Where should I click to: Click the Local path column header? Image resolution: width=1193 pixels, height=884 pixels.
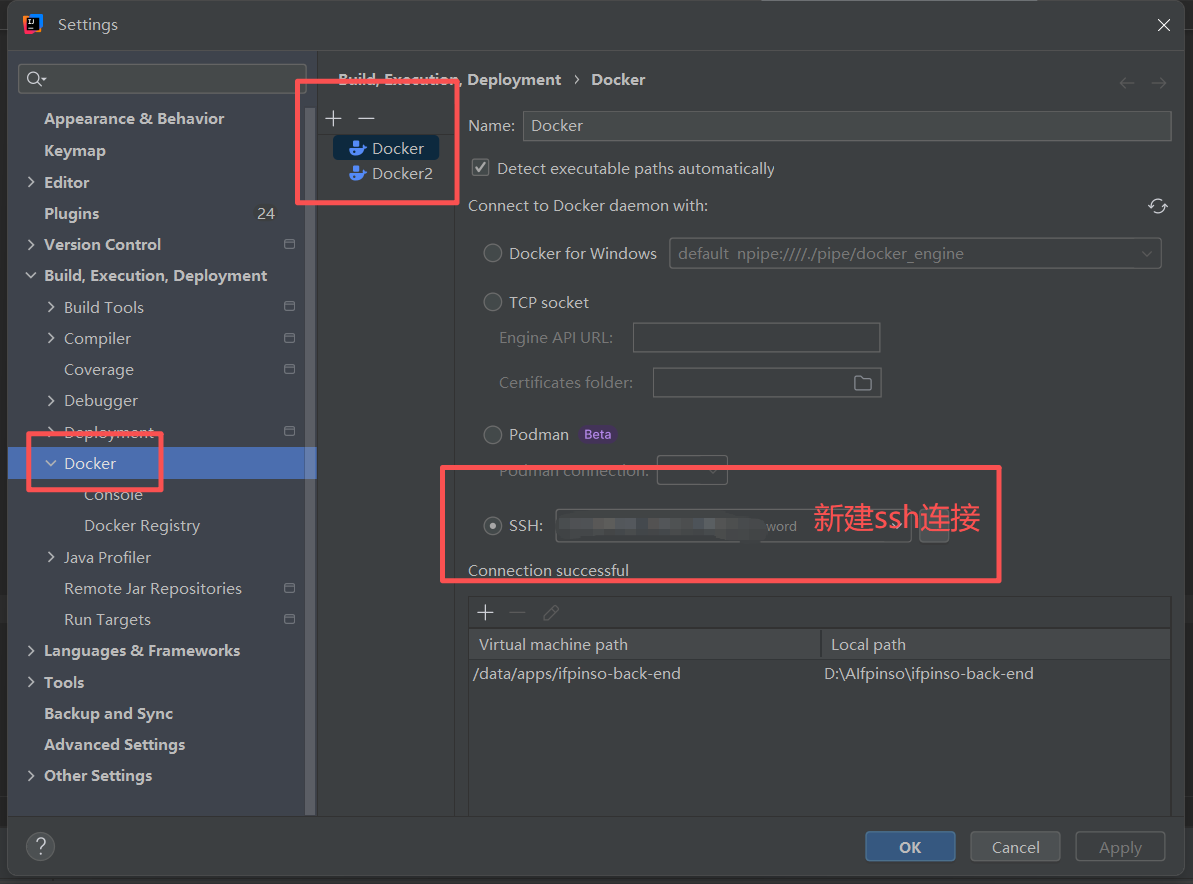pos(996,644)
